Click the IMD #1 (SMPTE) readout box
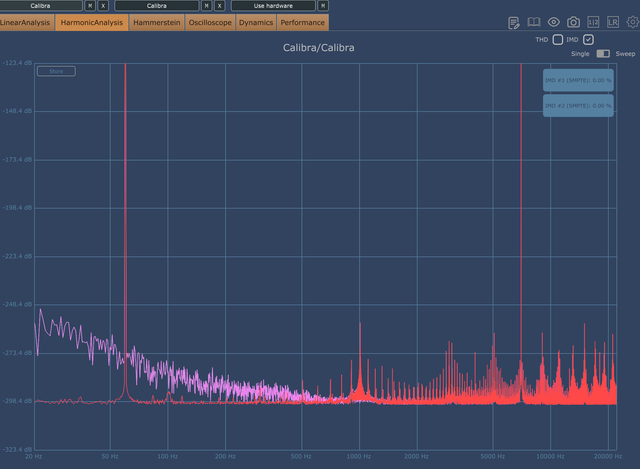 [578, 80]
